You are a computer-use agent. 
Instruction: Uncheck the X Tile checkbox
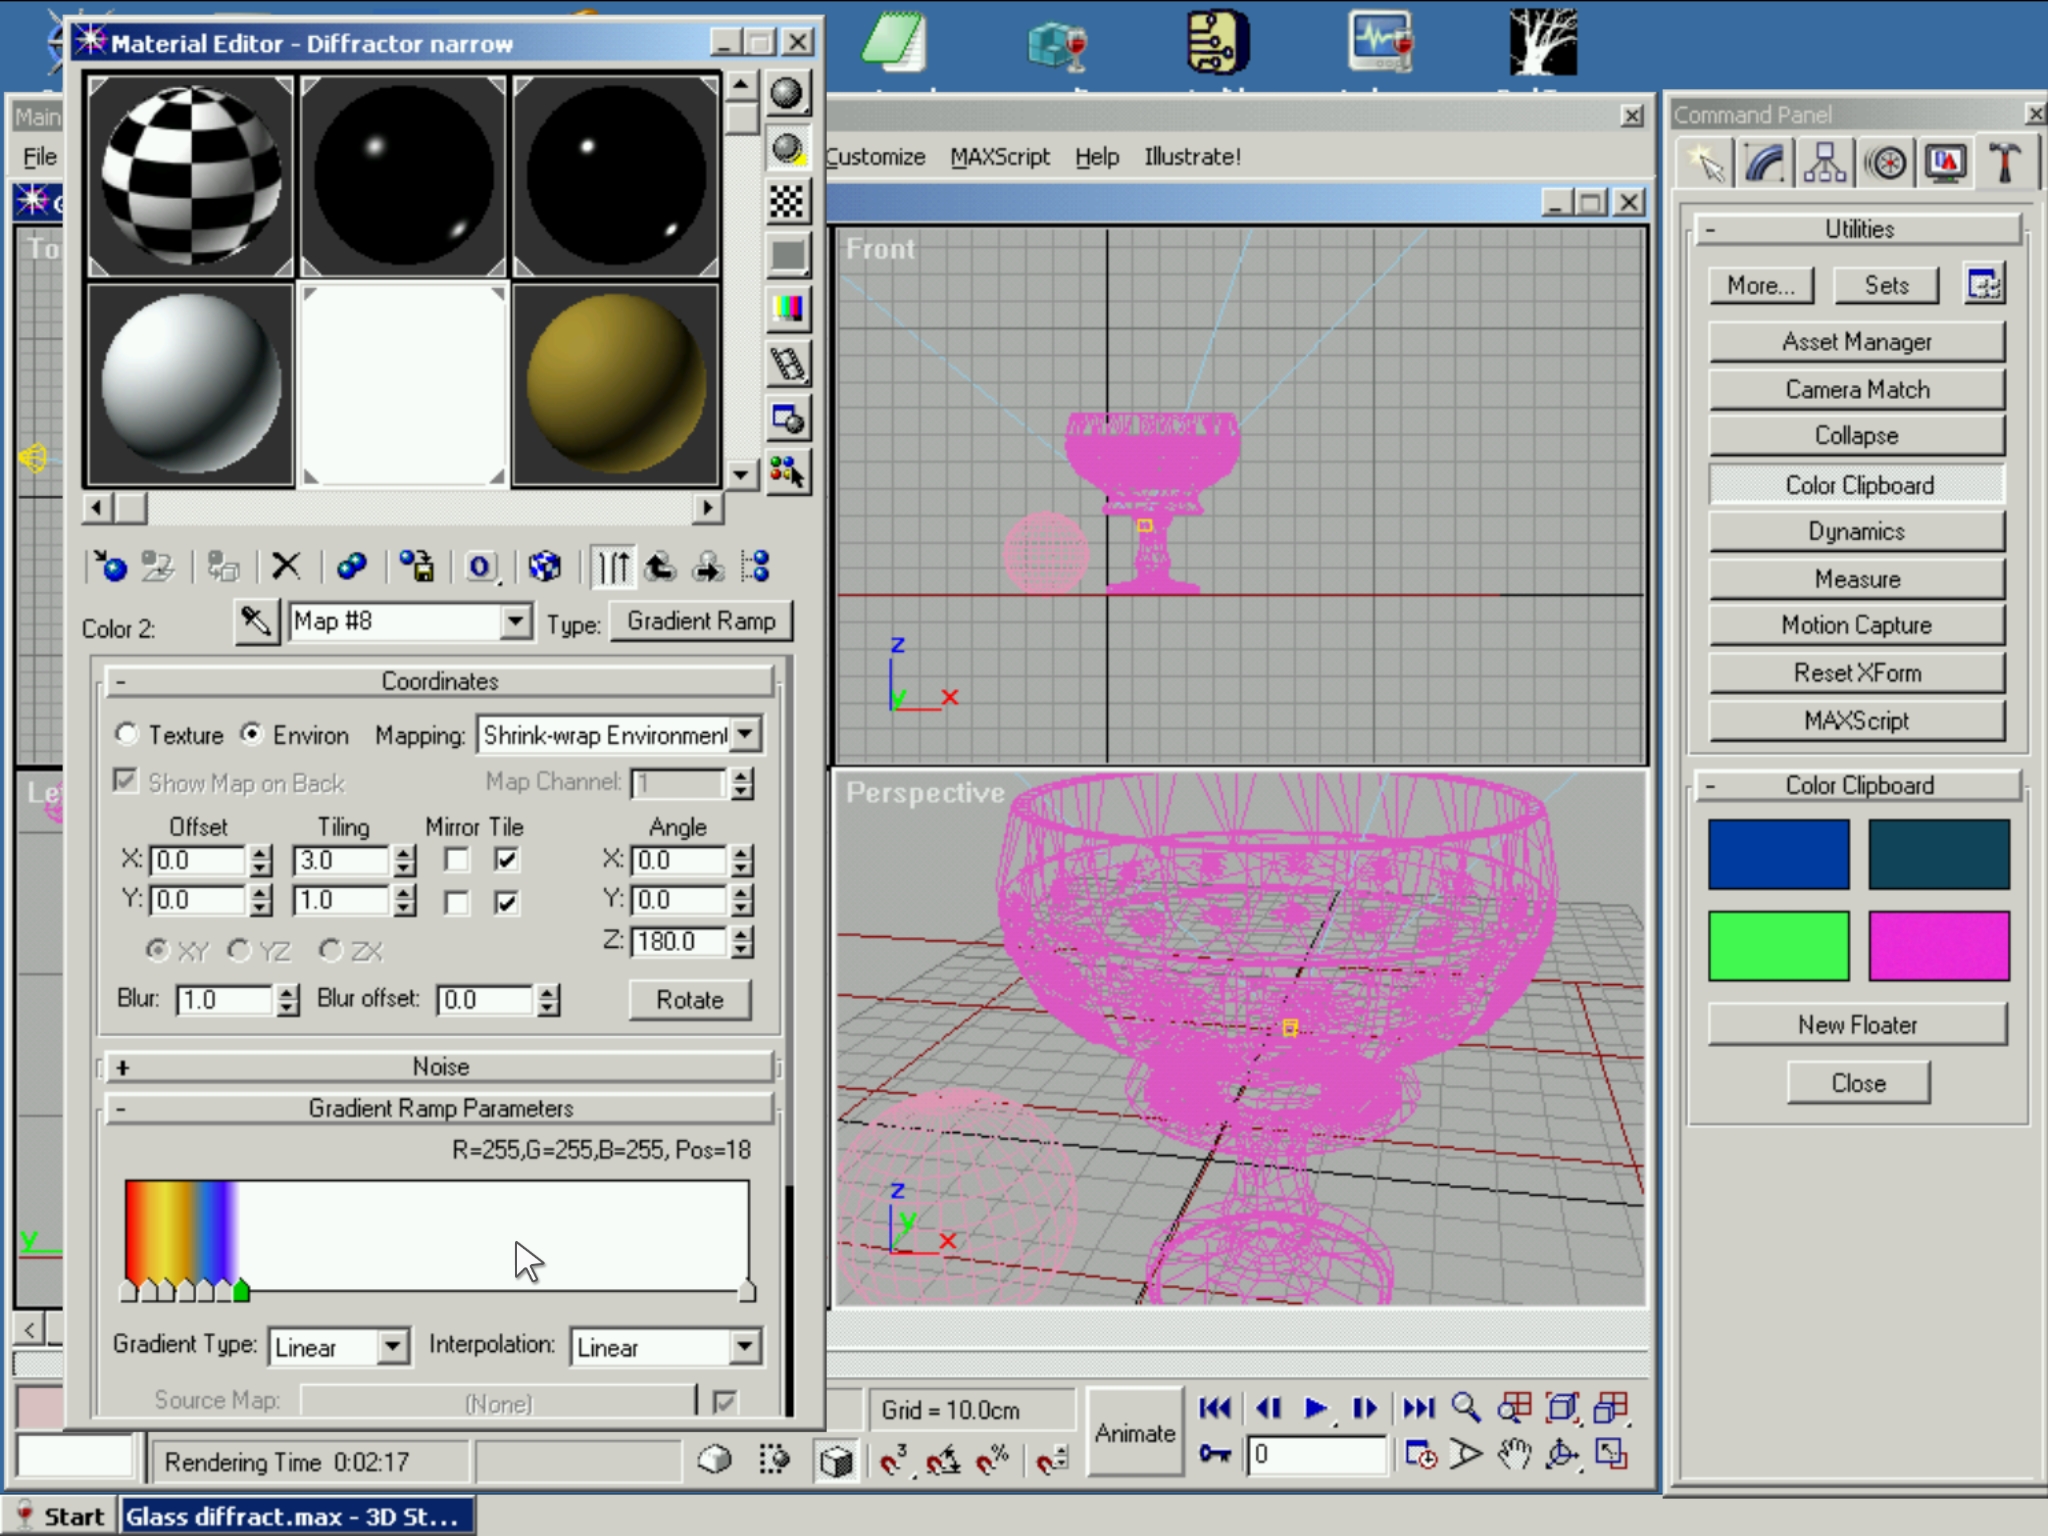point(507,860)
